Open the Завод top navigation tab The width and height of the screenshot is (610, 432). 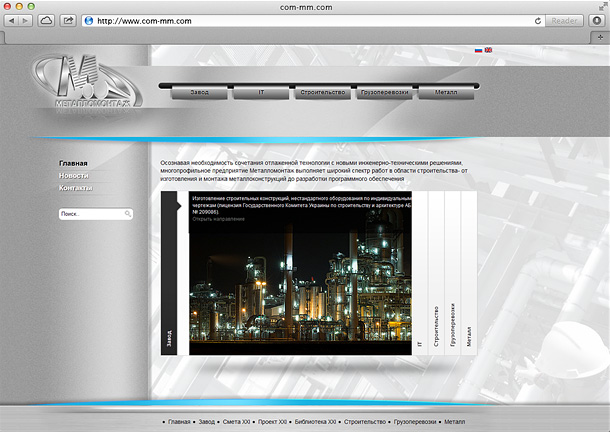[x=199, y=93]
